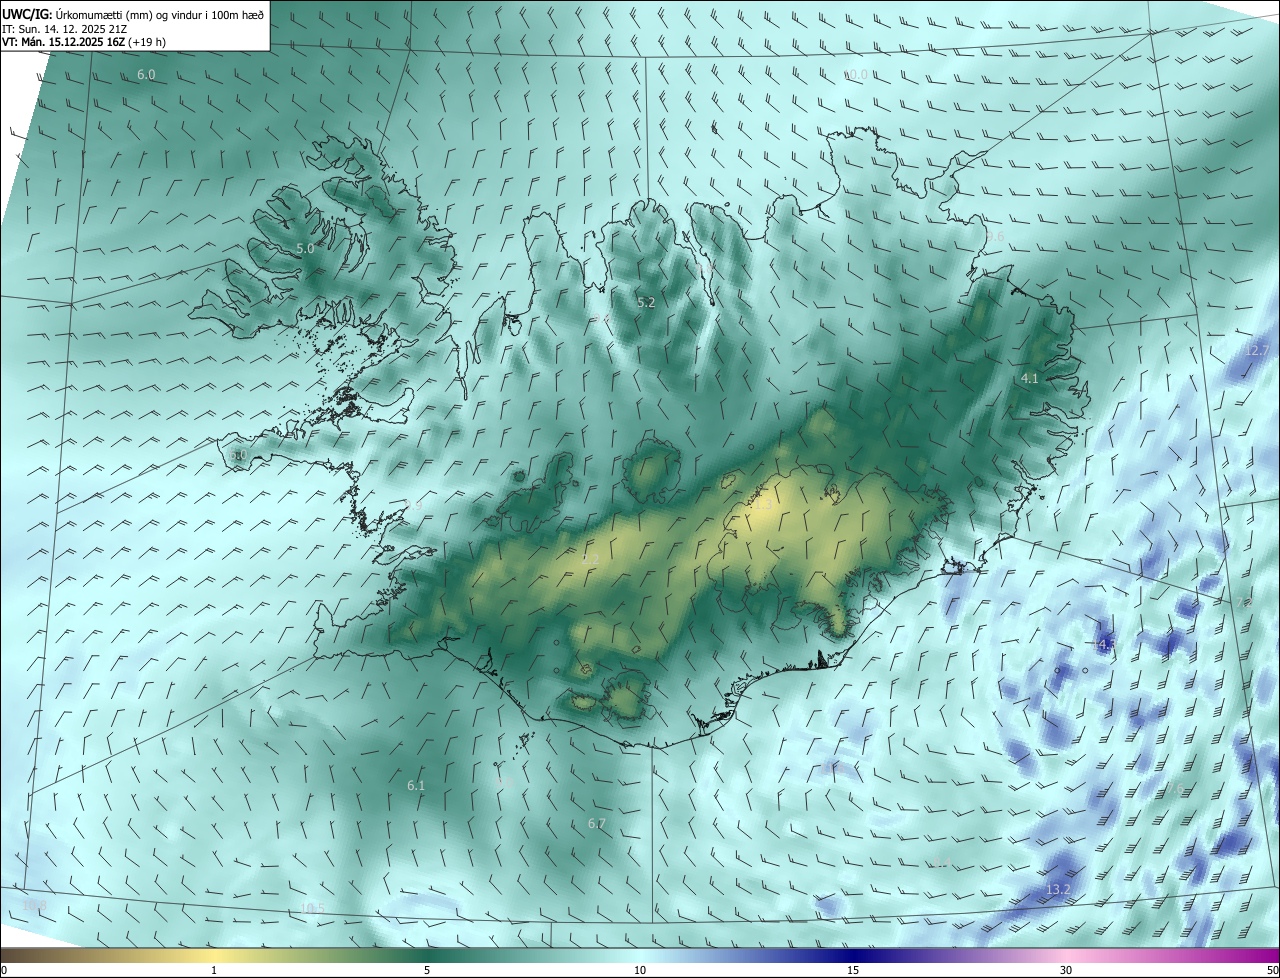
Task: Click the 10.5 value near the bottom boundary
Action: coord(313,908)
